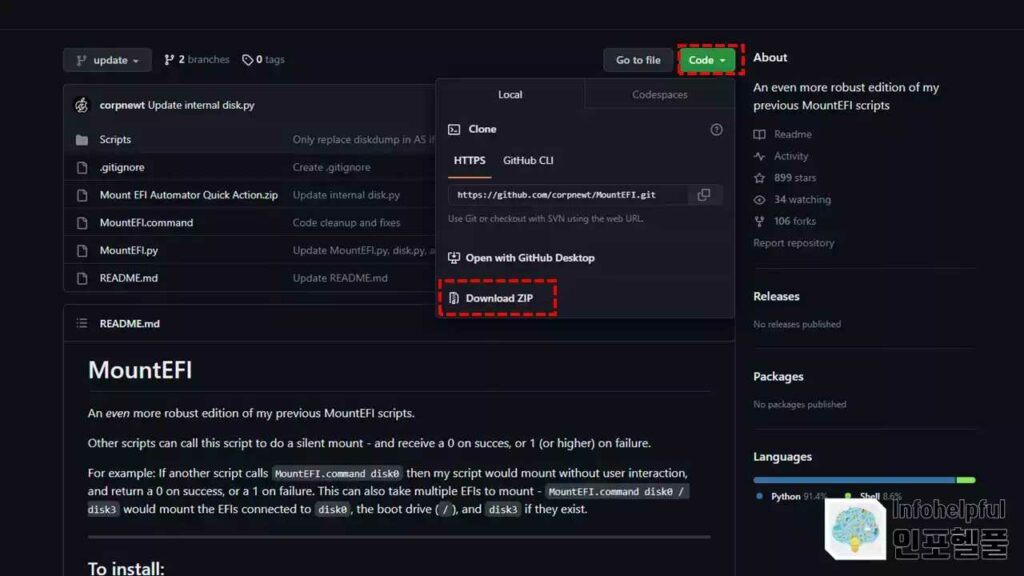Click the Go to file button
Viewport: 1024px width, 576px height.
(x=637, y=60)
